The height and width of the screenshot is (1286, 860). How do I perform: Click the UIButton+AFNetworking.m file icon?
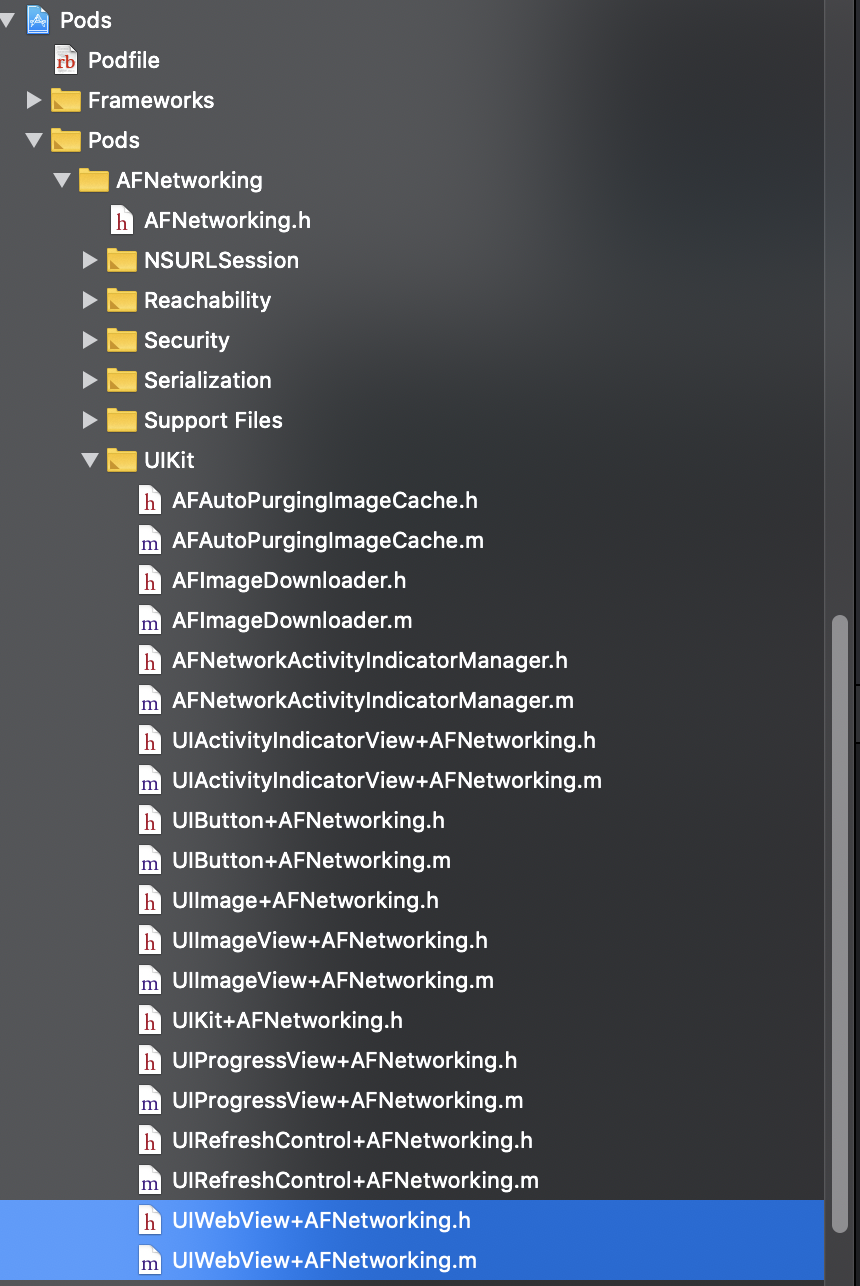(150, 860)
